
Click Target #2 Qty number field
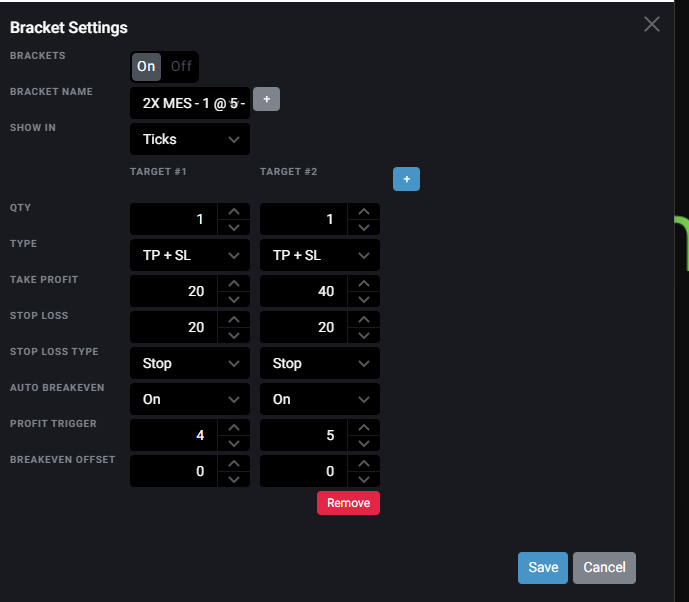pyautogui.click(x=304, y=219)
